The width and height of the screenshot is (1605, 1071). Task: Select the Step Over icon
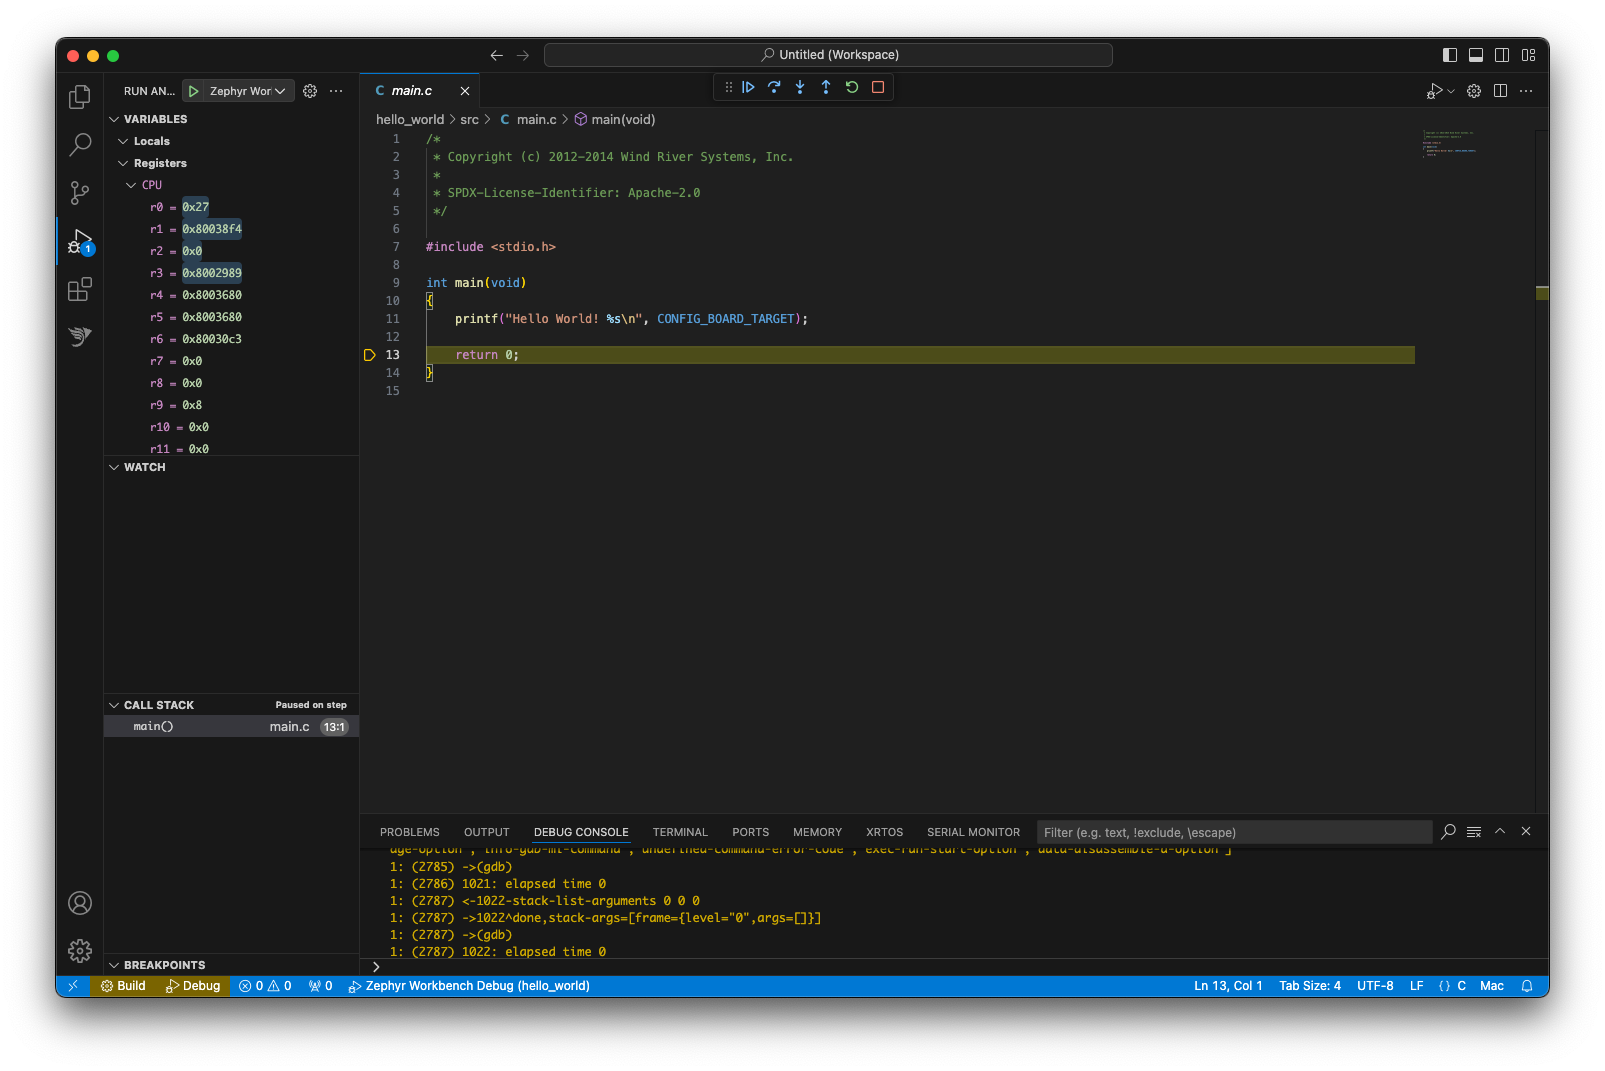[774, 87]
